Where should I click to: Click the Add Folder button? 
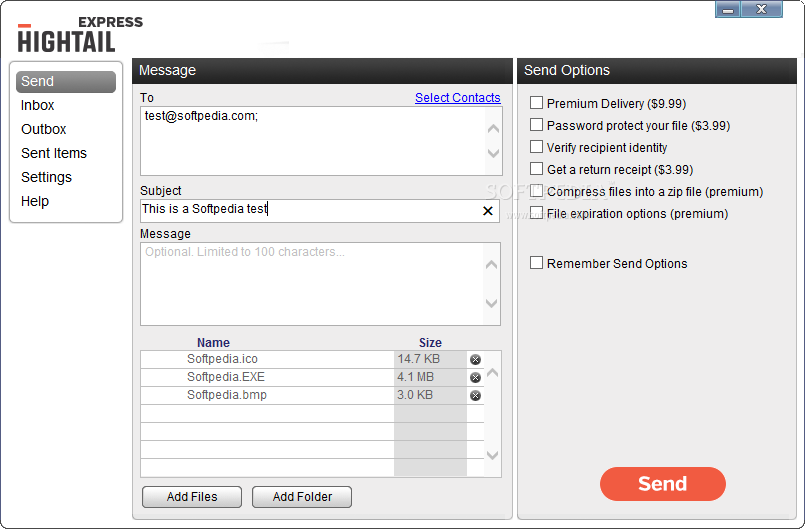point(302,497)
